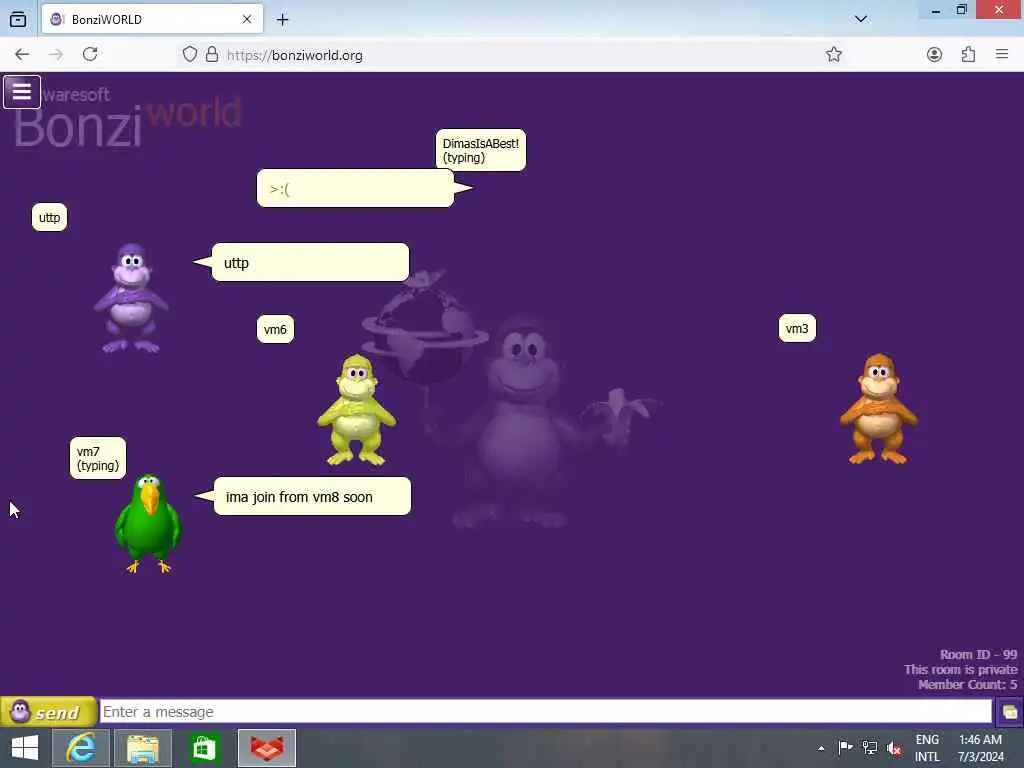
Task: Switch the ENG INTL input language
Action: point(927,748)
